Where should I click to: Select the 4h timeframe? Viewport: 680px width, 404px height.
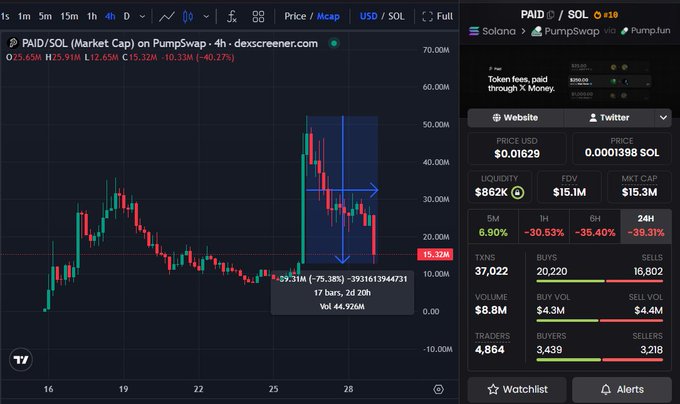click(x=110, y=16)
